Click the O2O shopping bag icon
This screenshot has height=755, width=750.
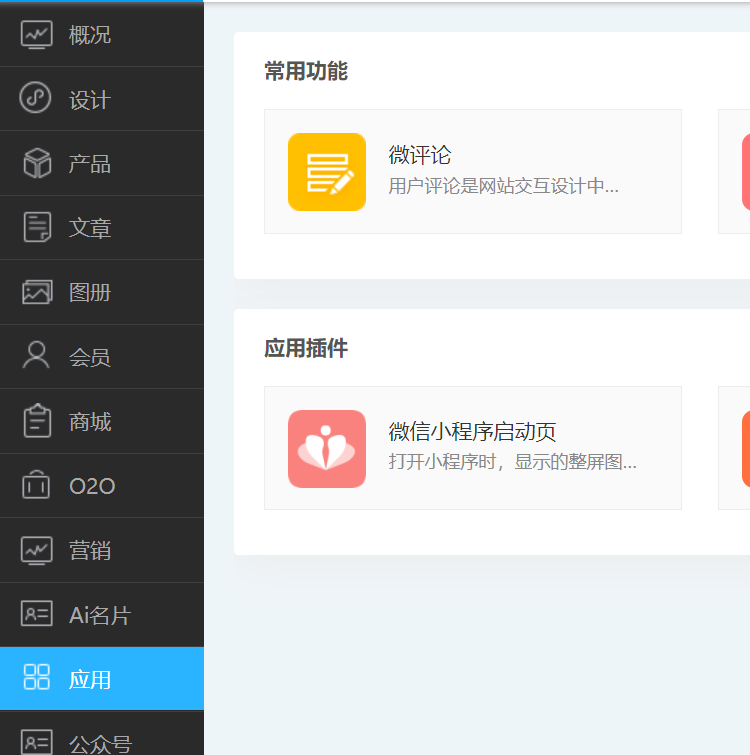point(36,484)
